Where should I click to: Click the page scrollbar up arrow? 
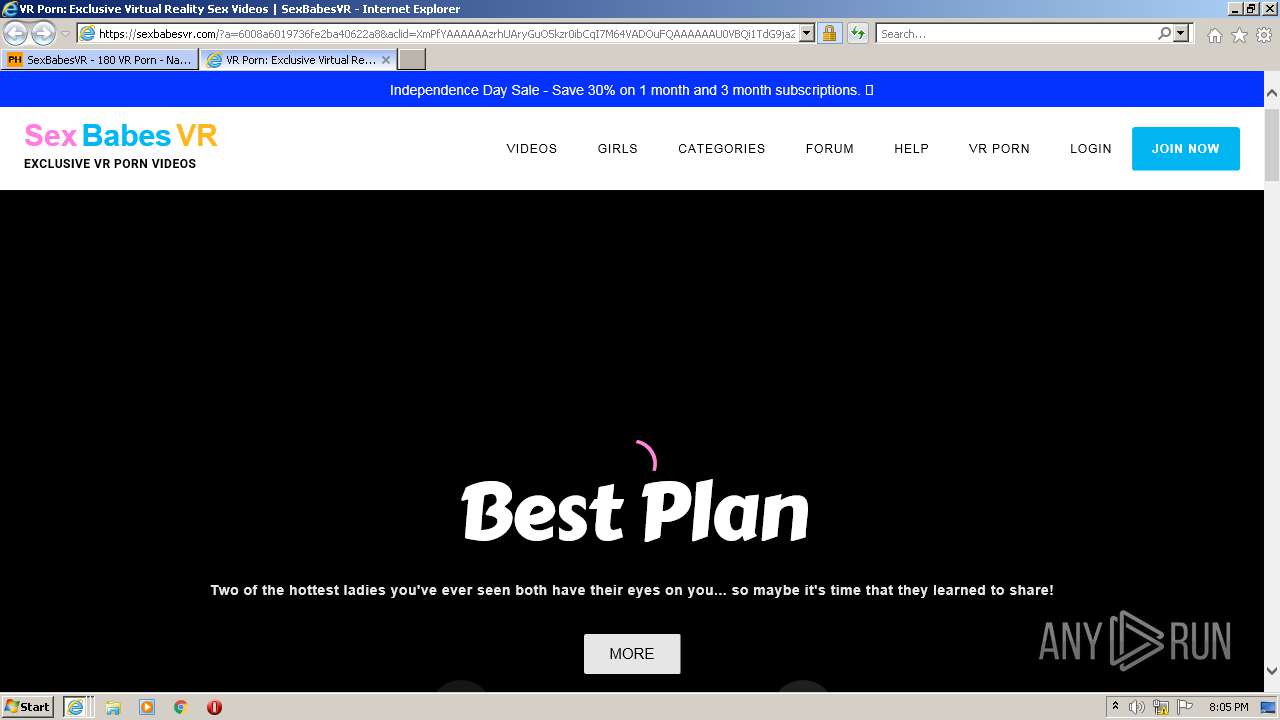point(1272,92)
